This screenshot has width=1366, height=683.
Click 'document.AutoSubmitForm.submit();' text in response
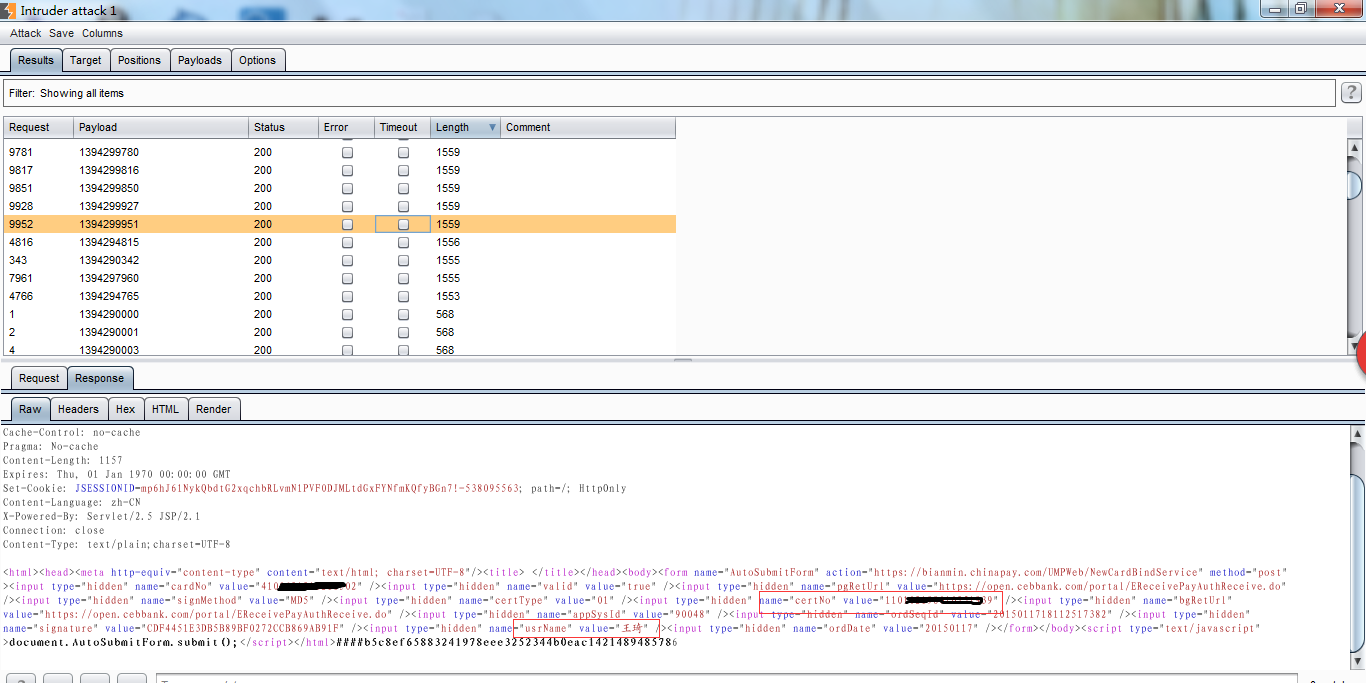click(x=123, y=643)
